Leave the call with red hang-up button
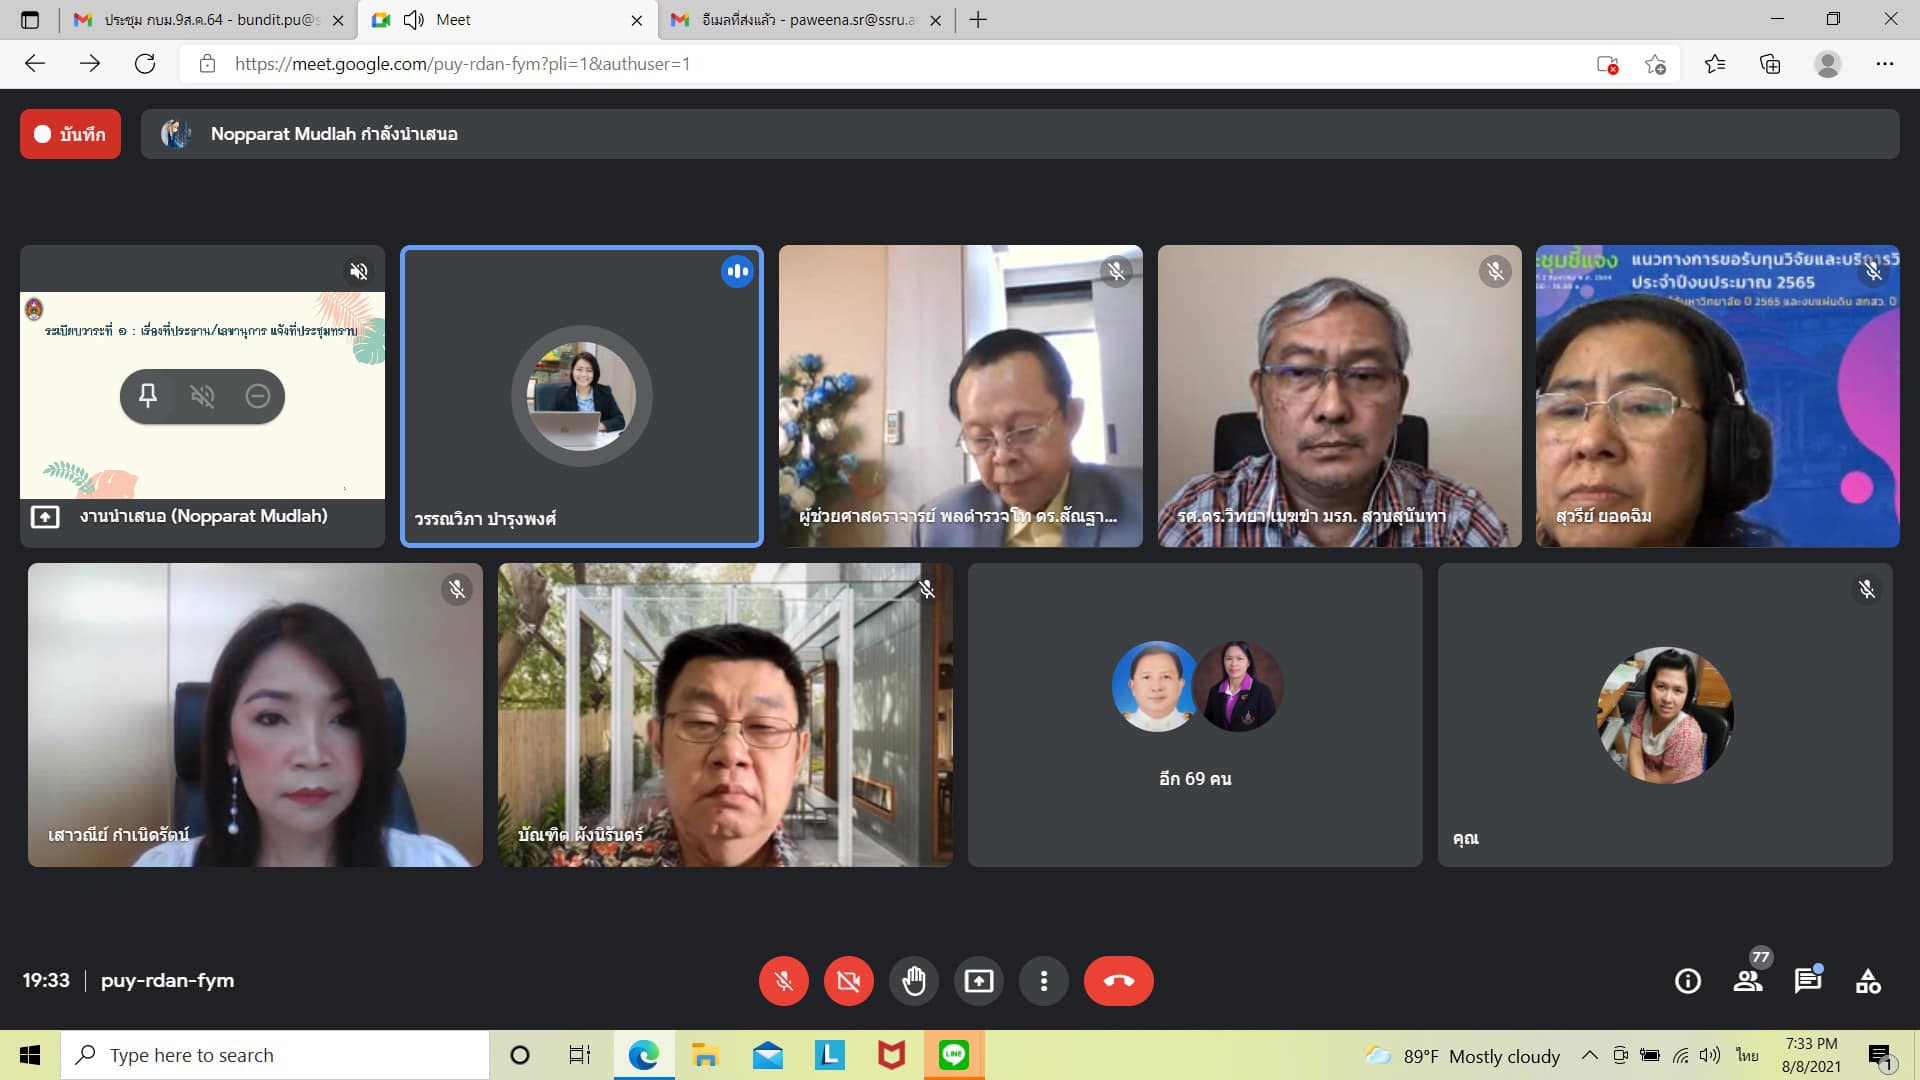 pos(1118,981)
